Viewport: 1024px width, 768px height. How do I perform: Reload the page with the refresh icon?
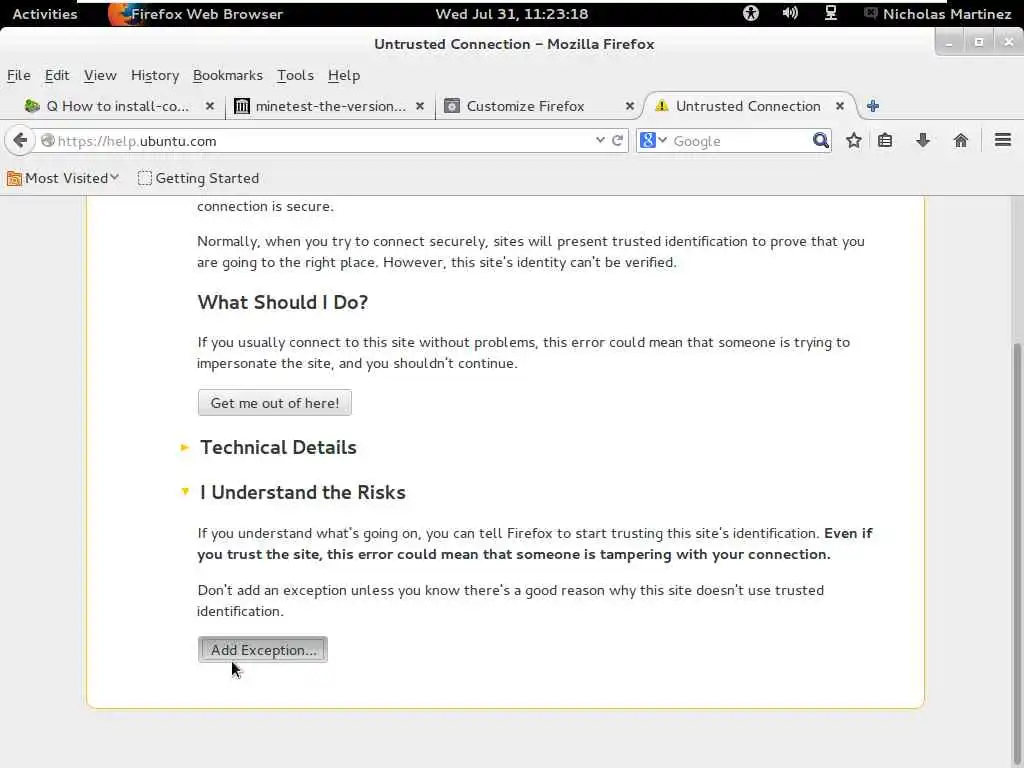[617, 140]
